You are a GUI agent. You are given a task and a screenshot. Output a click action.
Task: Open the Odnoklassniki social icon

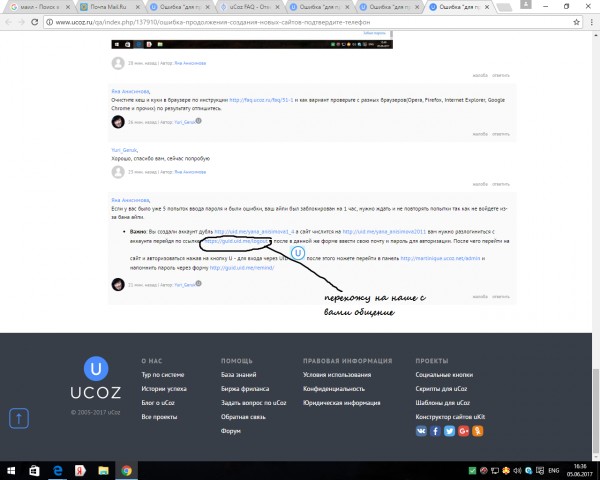coord(478,431)
